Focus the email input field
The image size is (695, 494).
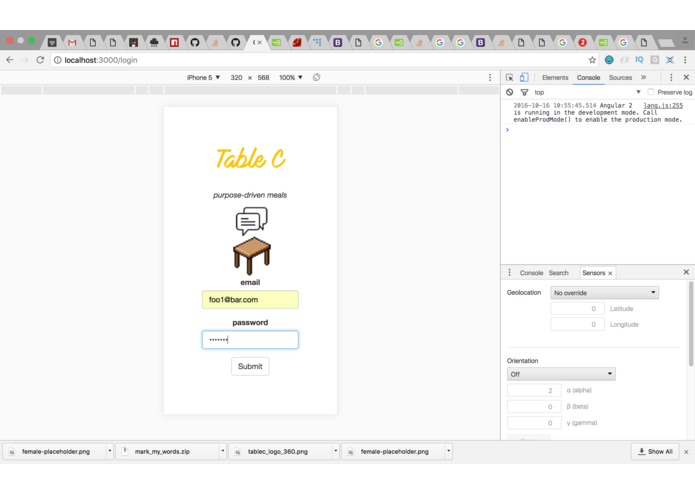(250, 300)
